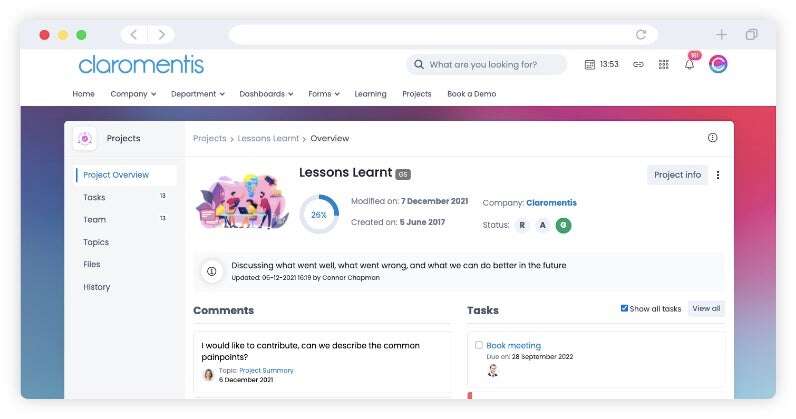Image resolution: width=796 pixels, height=419 pixels.
Task: Toggle the Show all tasks checkbox
Action: pos(625,309)
